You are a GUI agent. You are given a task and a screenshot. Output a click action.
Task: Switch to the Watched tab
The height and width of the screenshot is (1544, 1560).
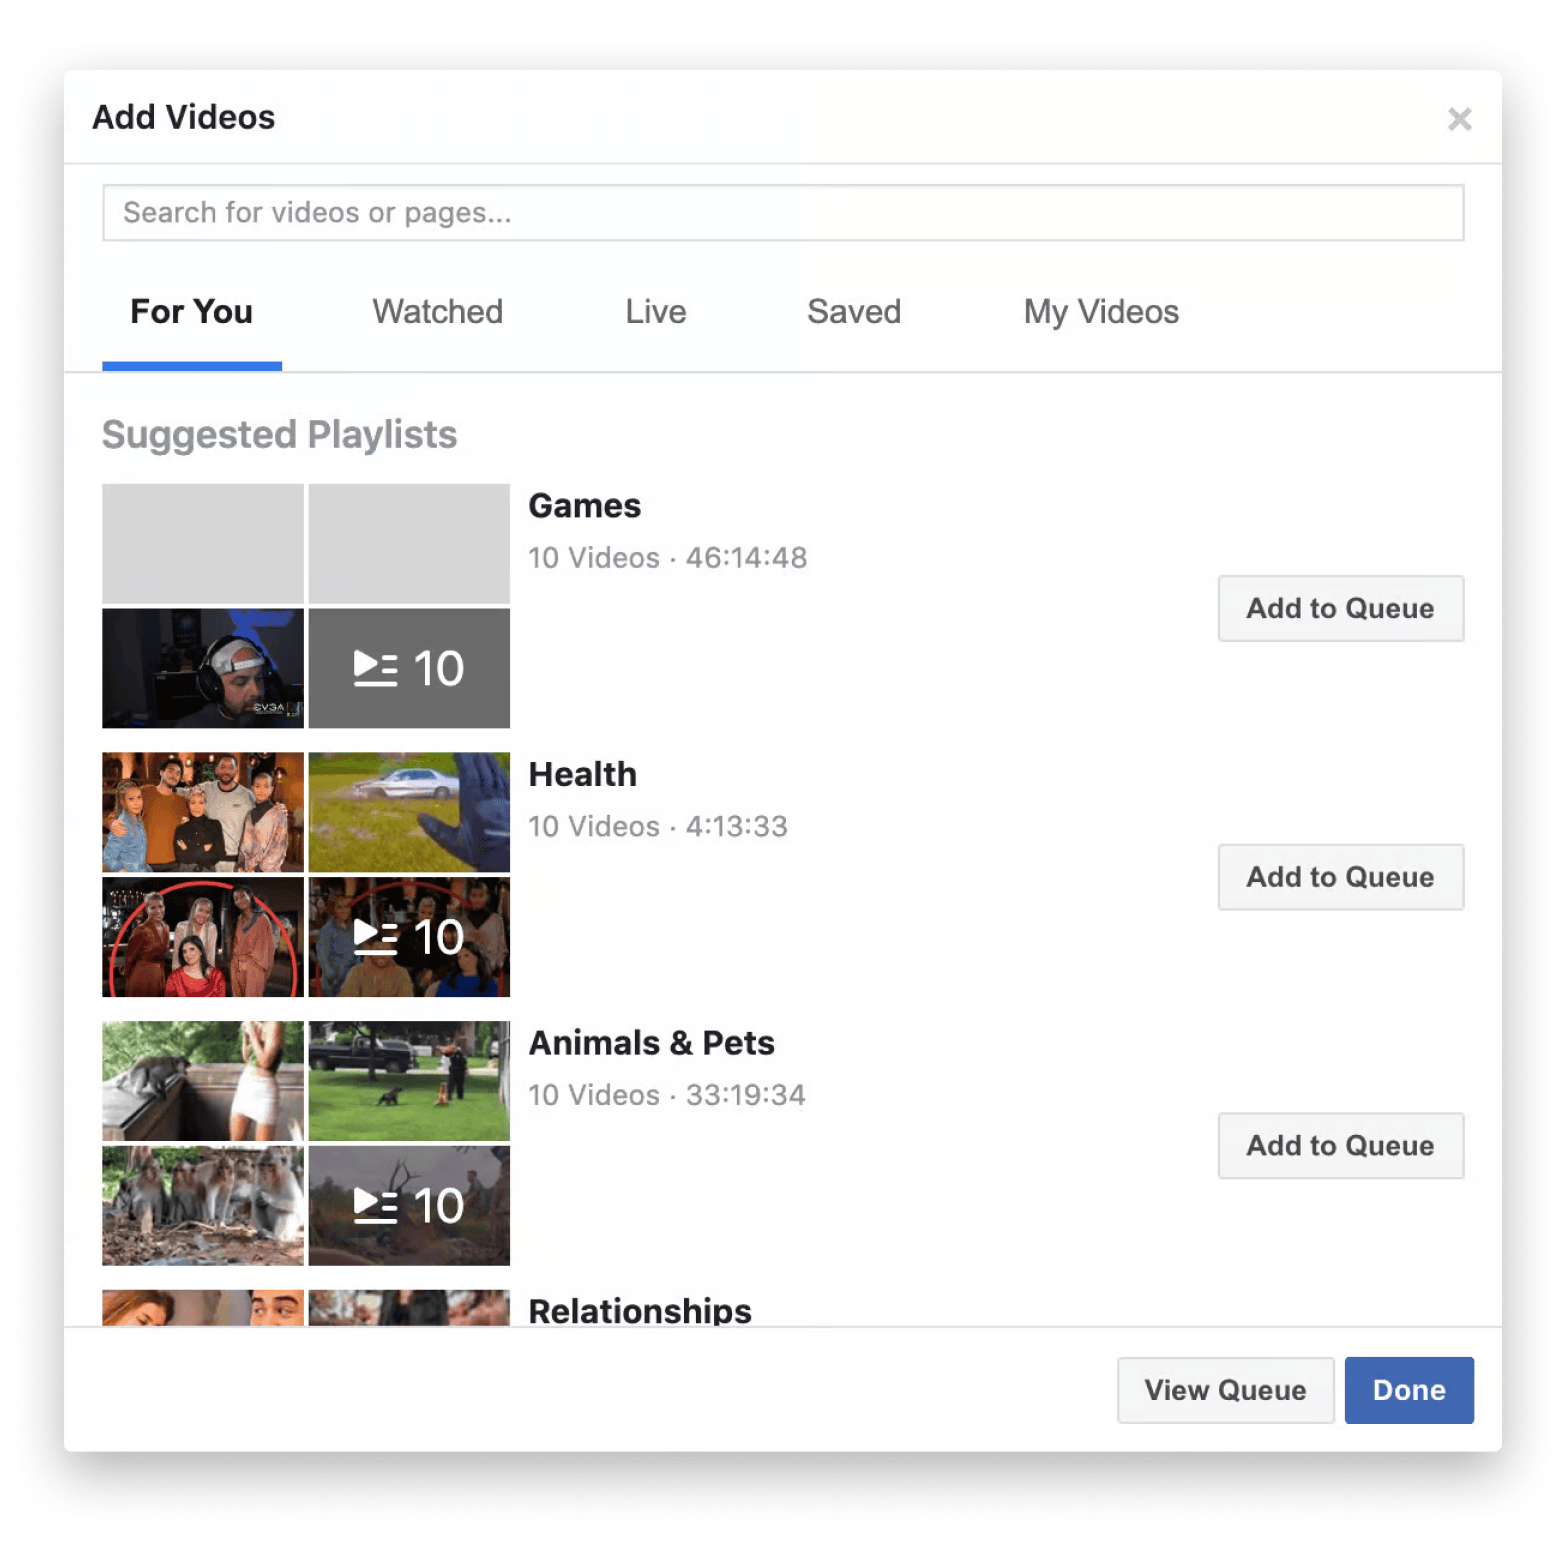(437, 312)
